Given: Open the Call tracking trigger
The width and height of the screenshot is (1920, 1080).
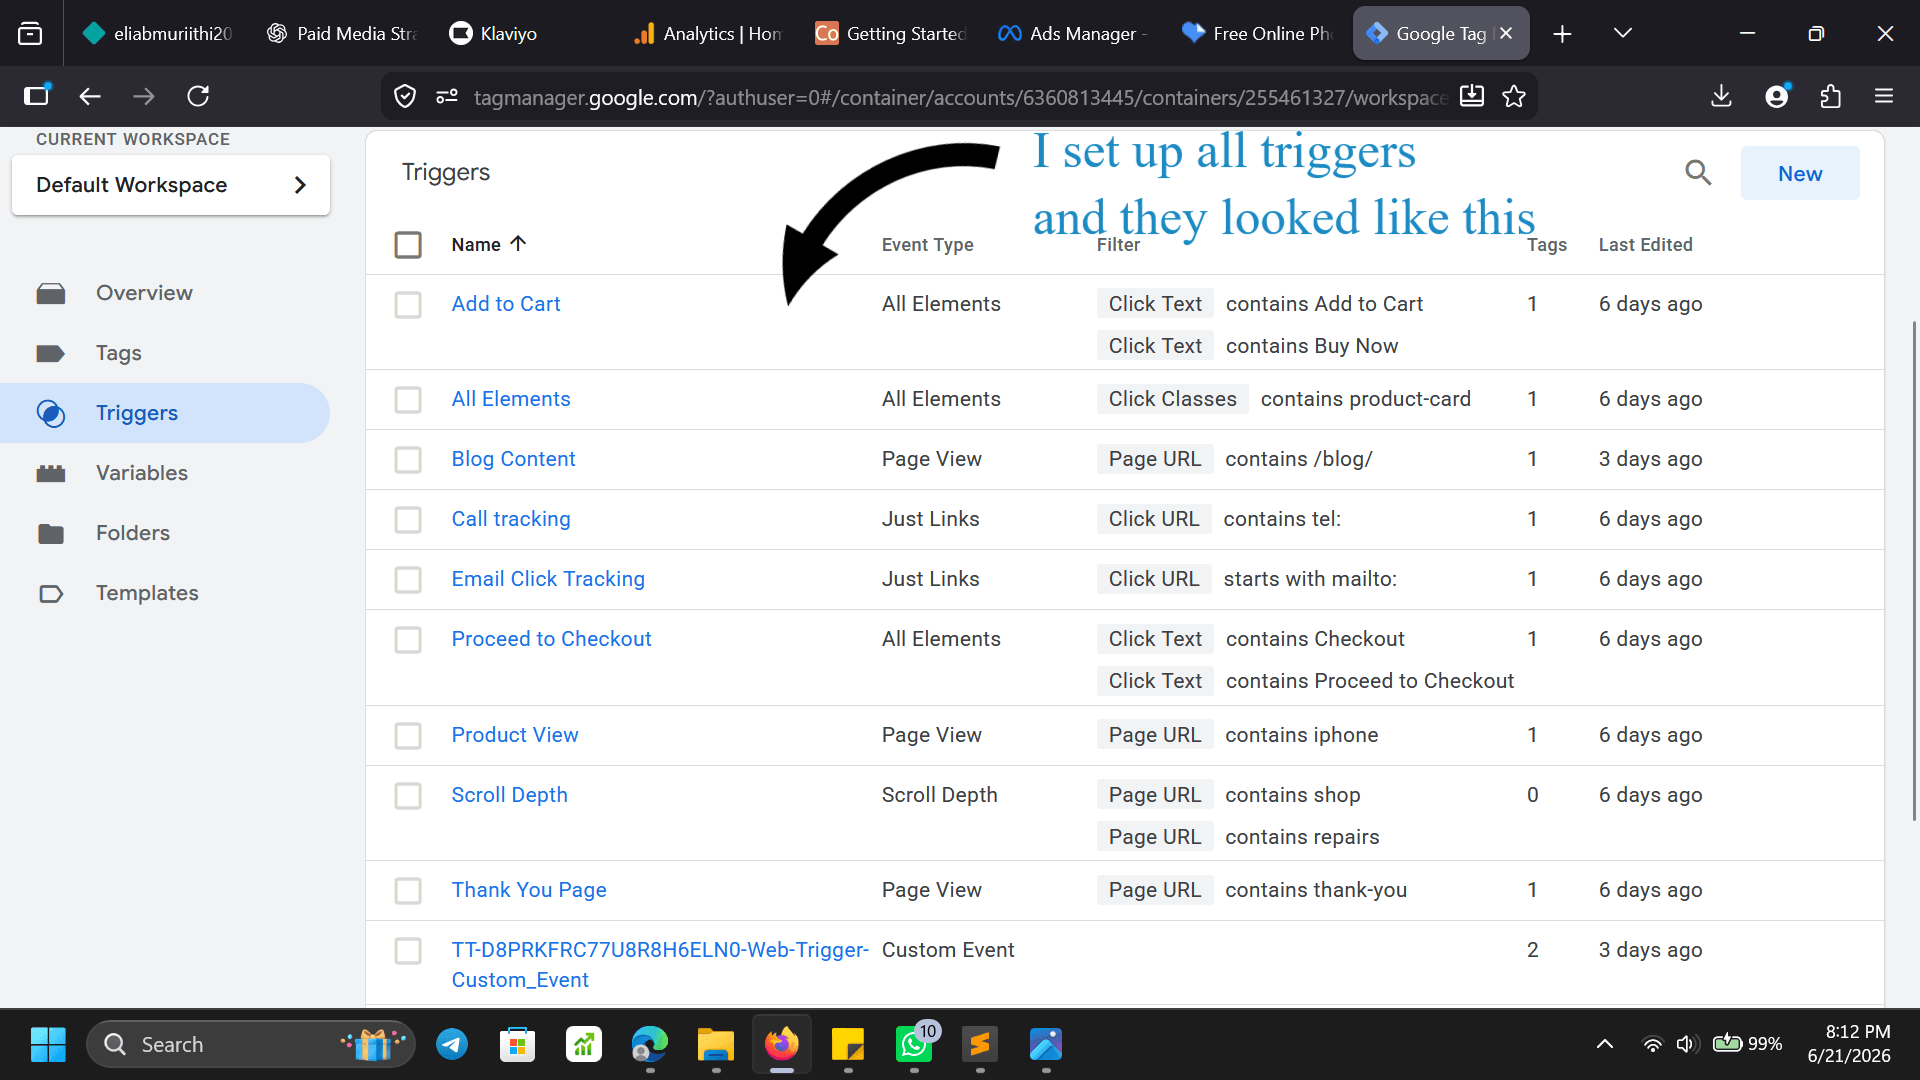Looking at the screenshot, I should [x=511, y=519].
